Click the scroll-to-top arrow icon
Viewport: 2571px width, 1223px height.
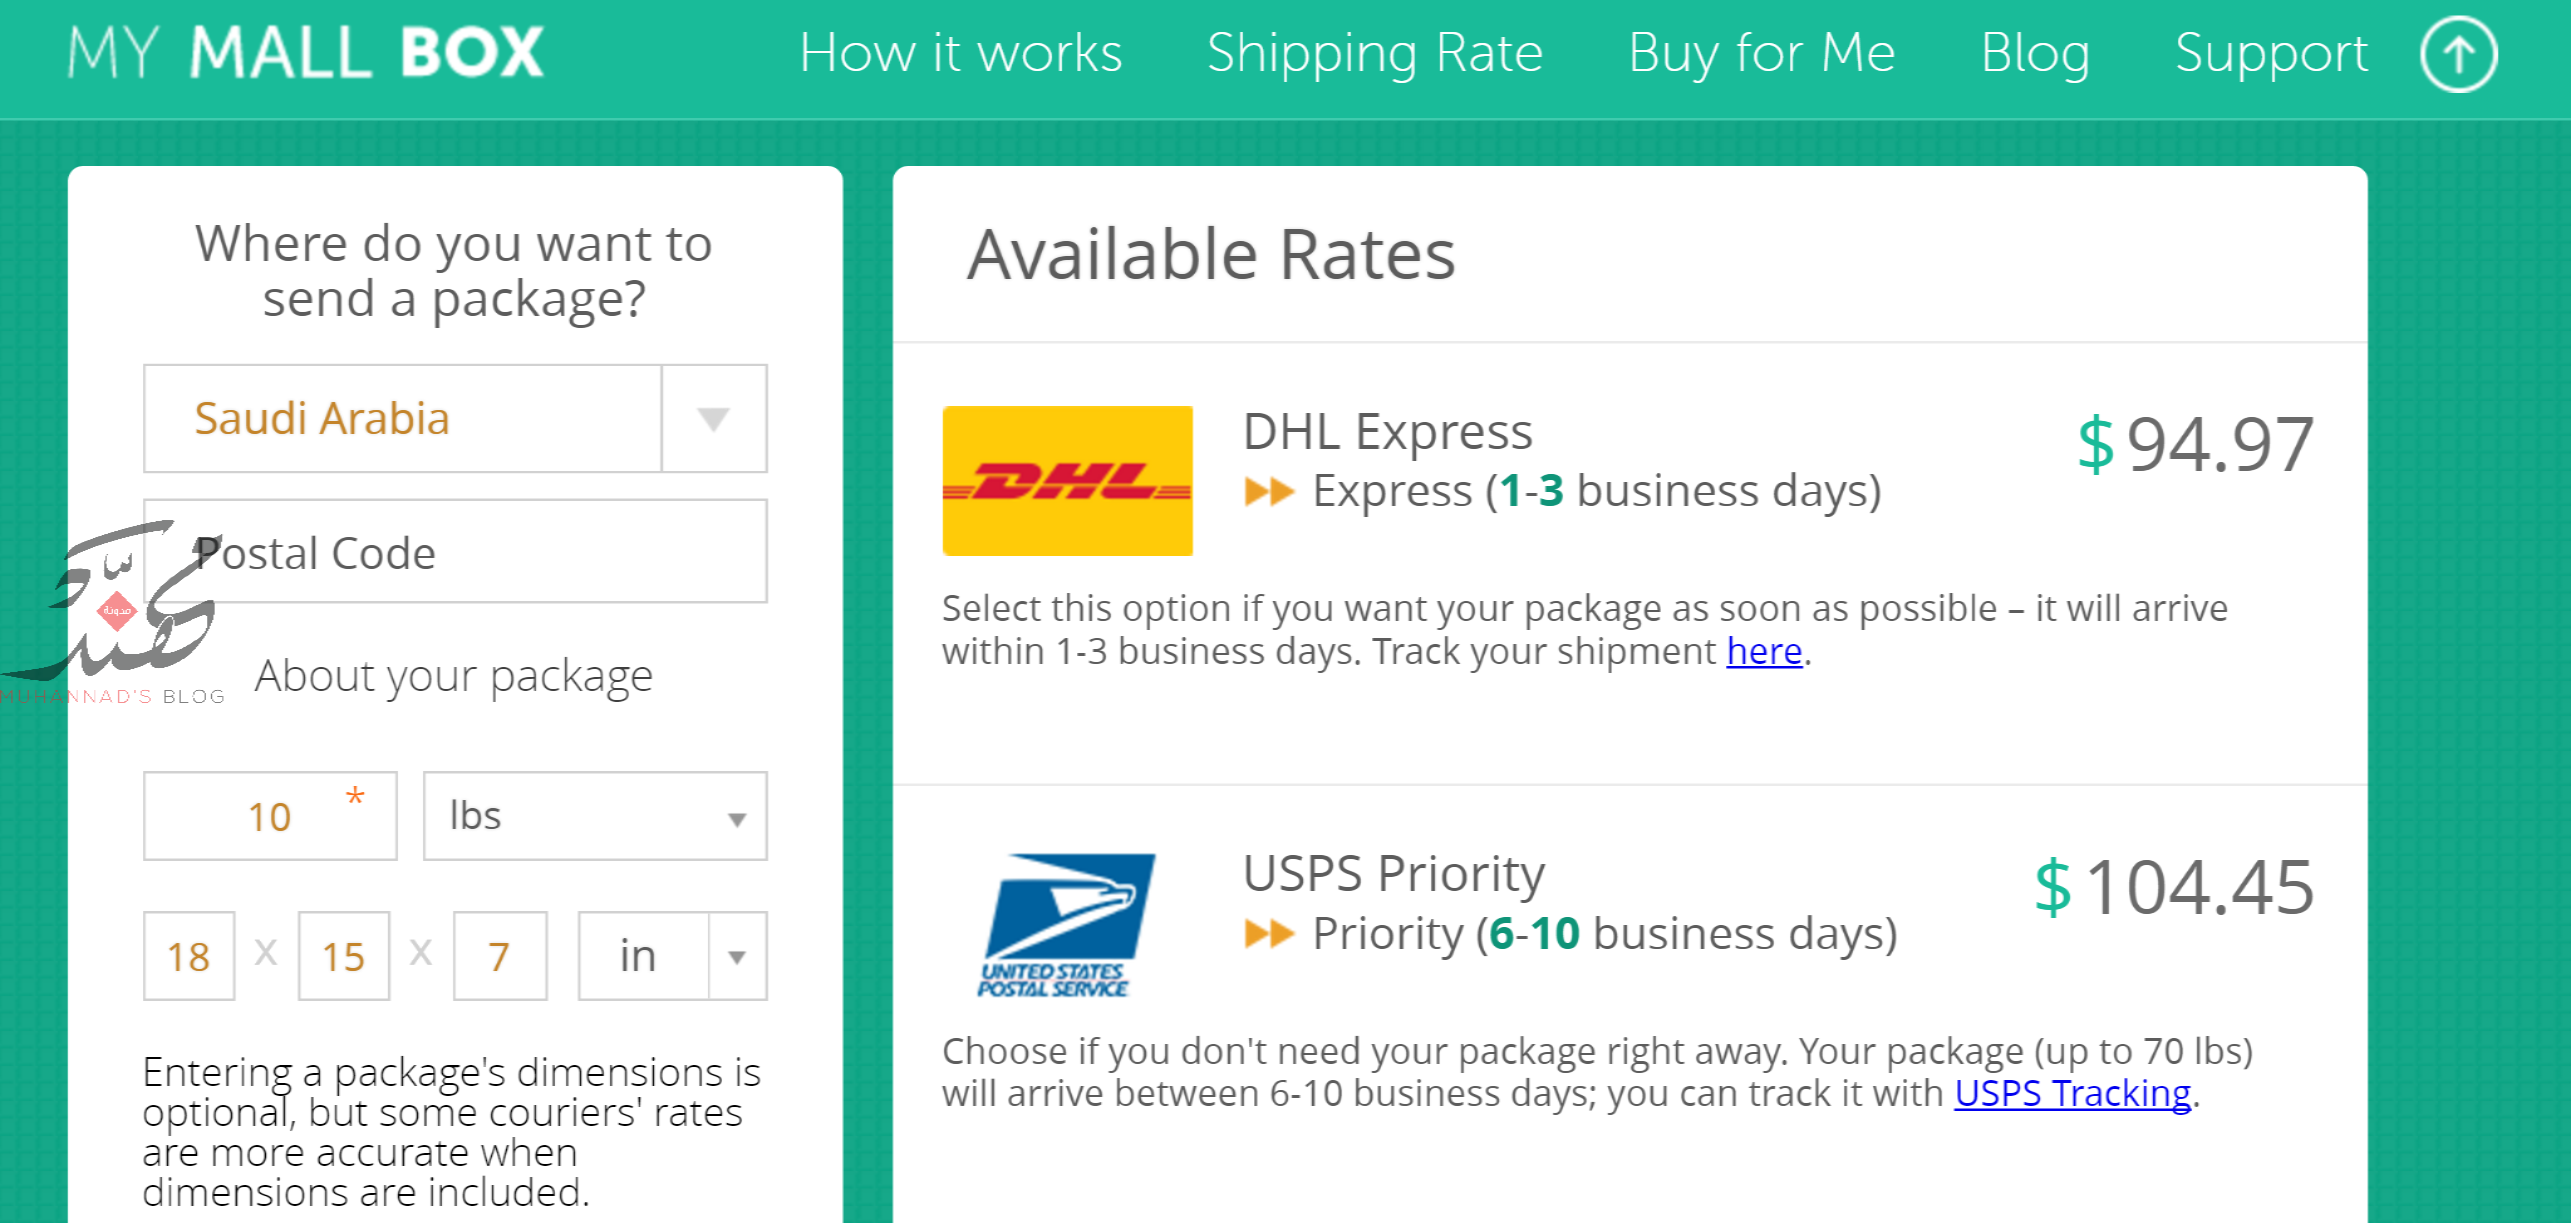2458,54
